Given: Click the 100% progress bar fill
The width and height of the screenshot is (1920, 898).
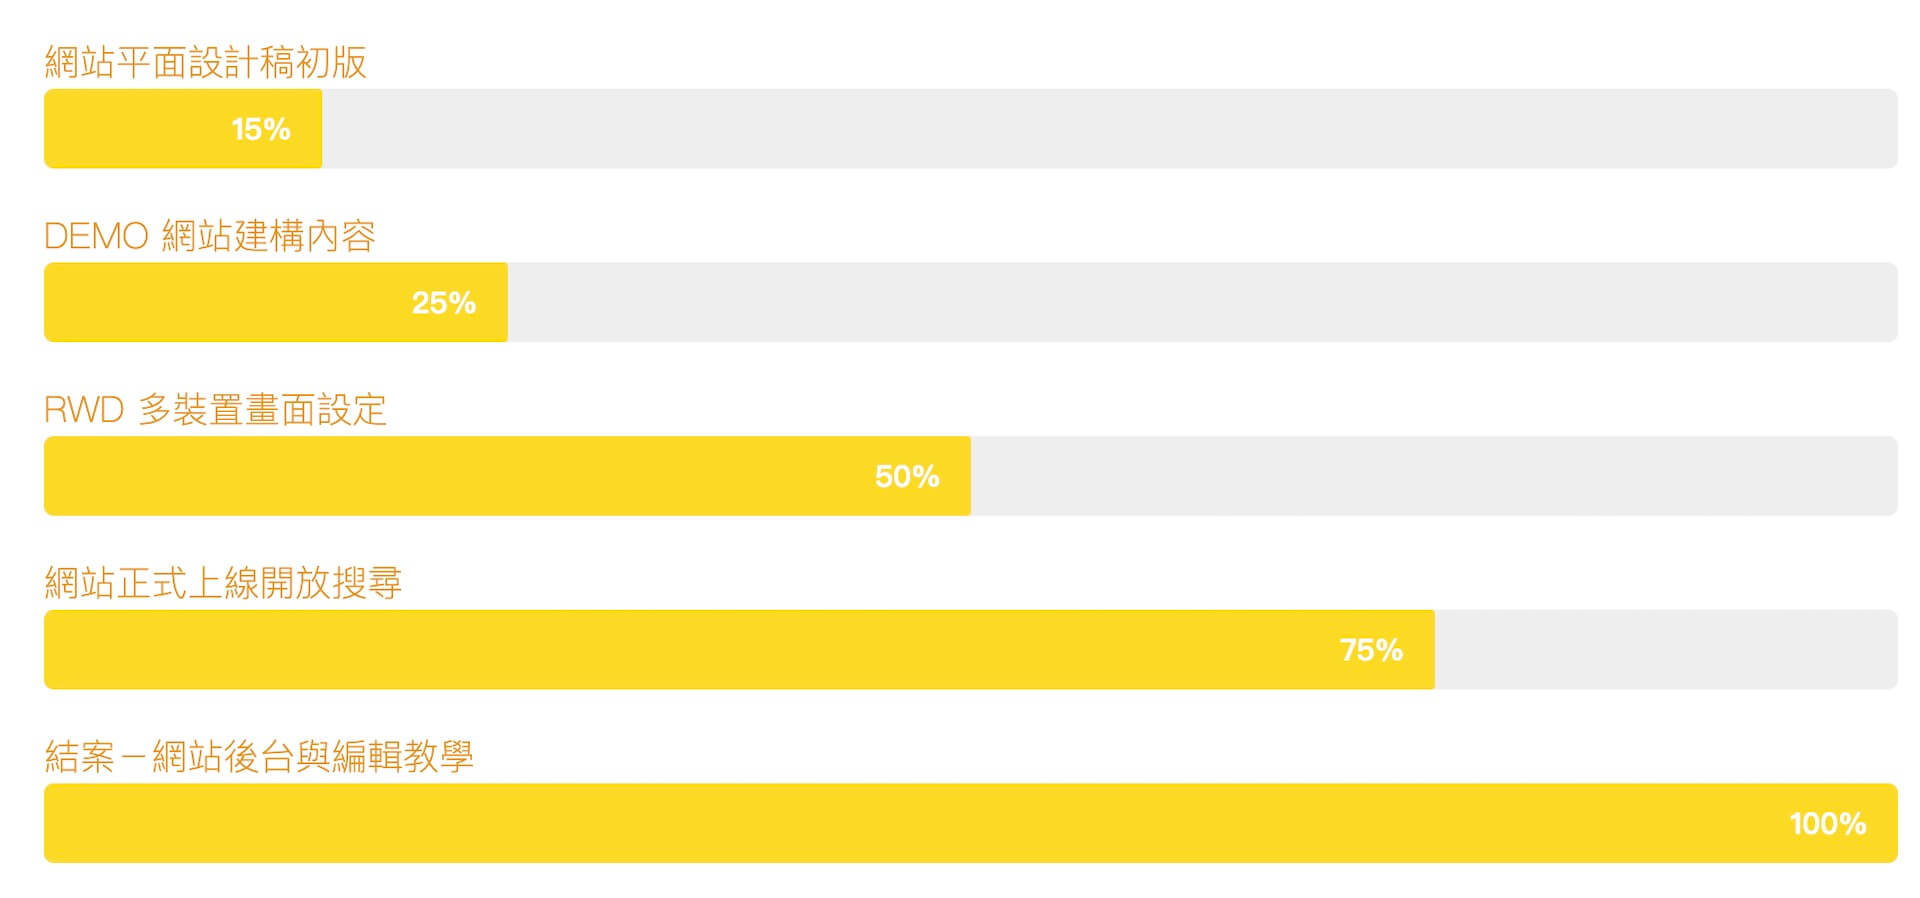Looking at the screenshot, I should click(x=971, y=823).
